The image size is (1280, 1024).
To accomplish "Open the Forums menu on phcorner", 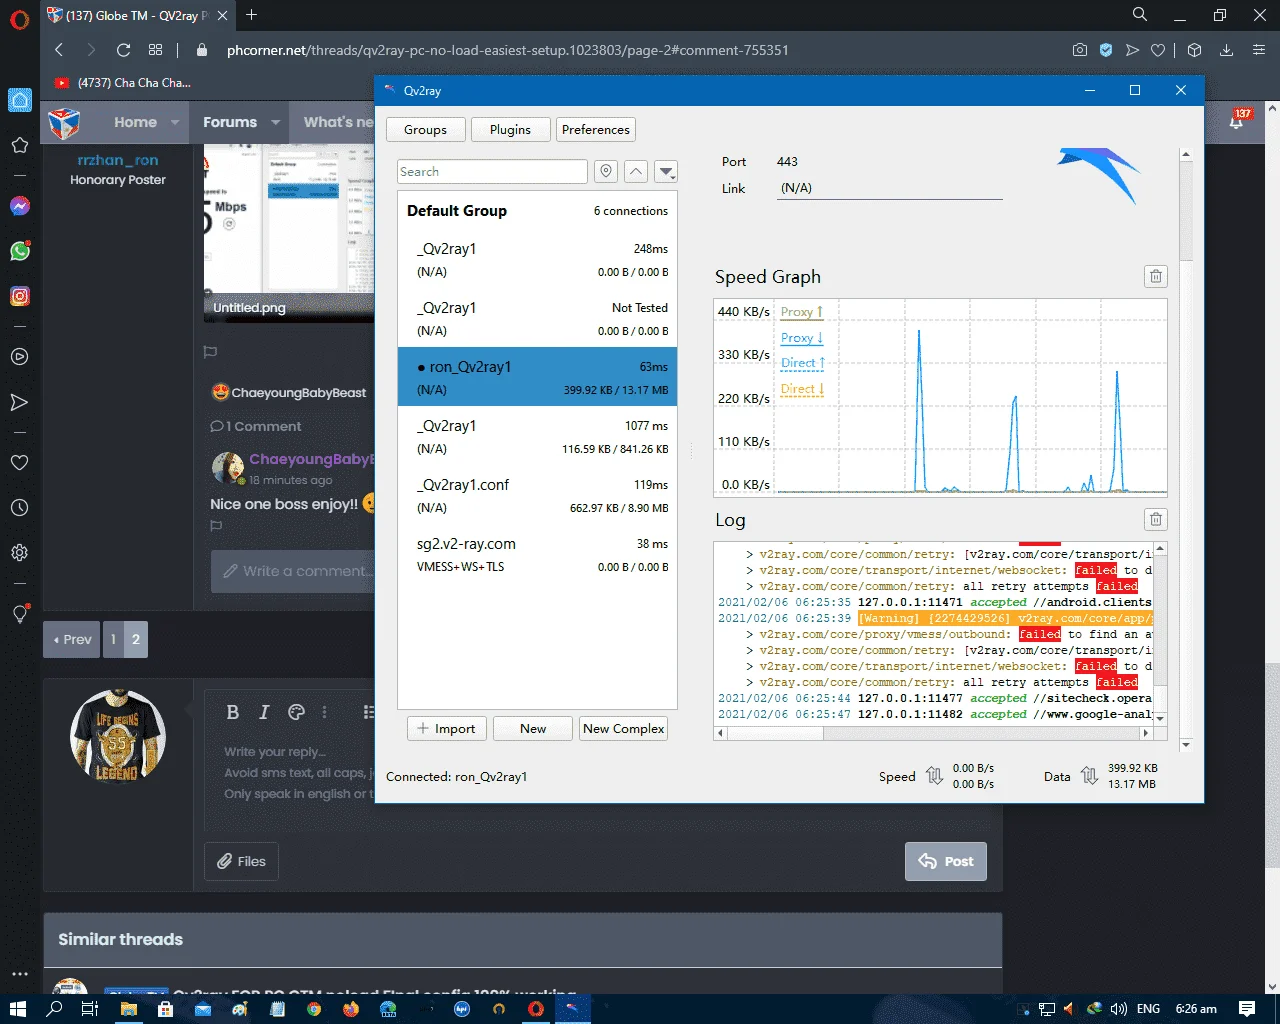I will [230, 122].
